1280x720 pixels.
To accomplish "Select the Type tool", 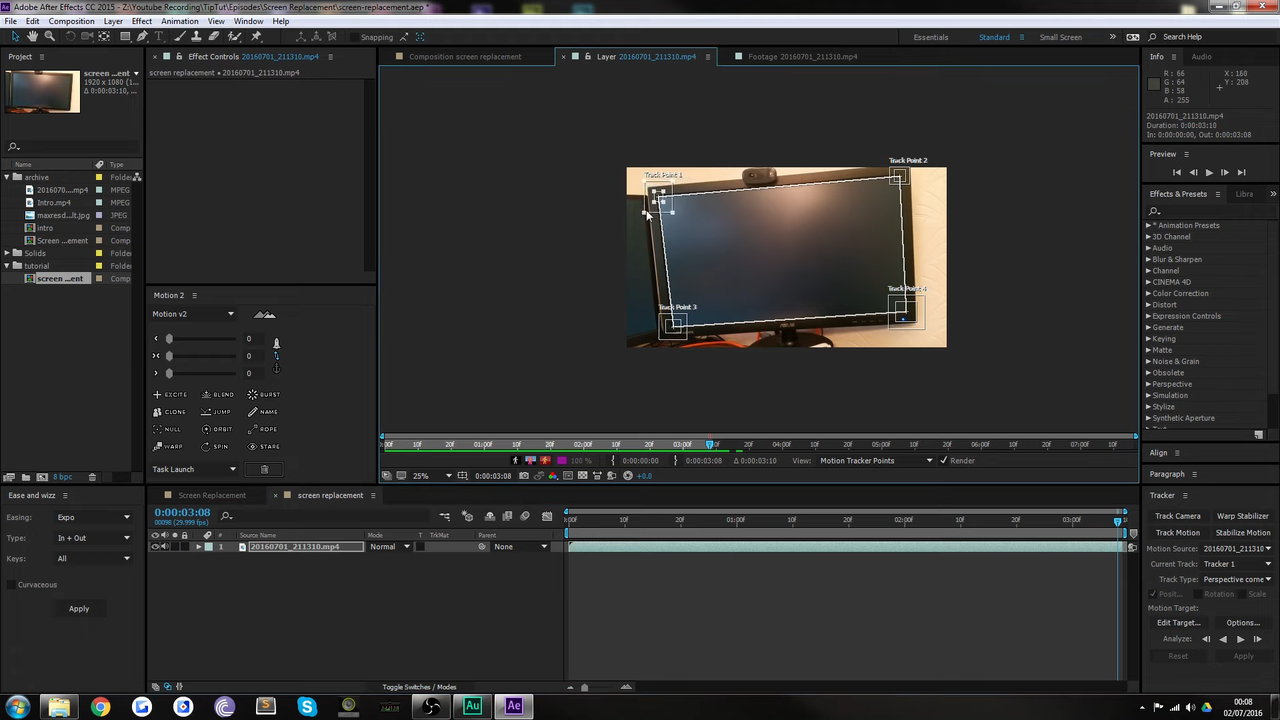I will coord(158,36).
